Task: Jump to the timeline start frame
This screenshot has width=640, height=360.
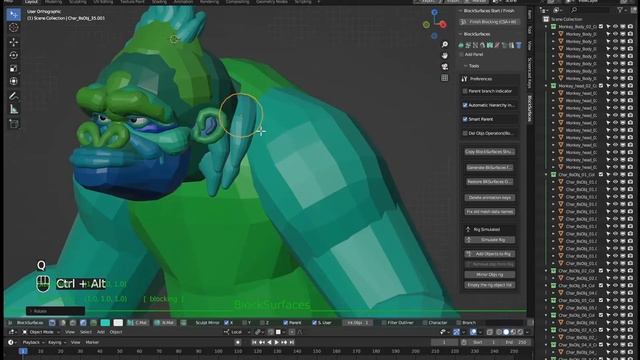Action: click(254, 342)
